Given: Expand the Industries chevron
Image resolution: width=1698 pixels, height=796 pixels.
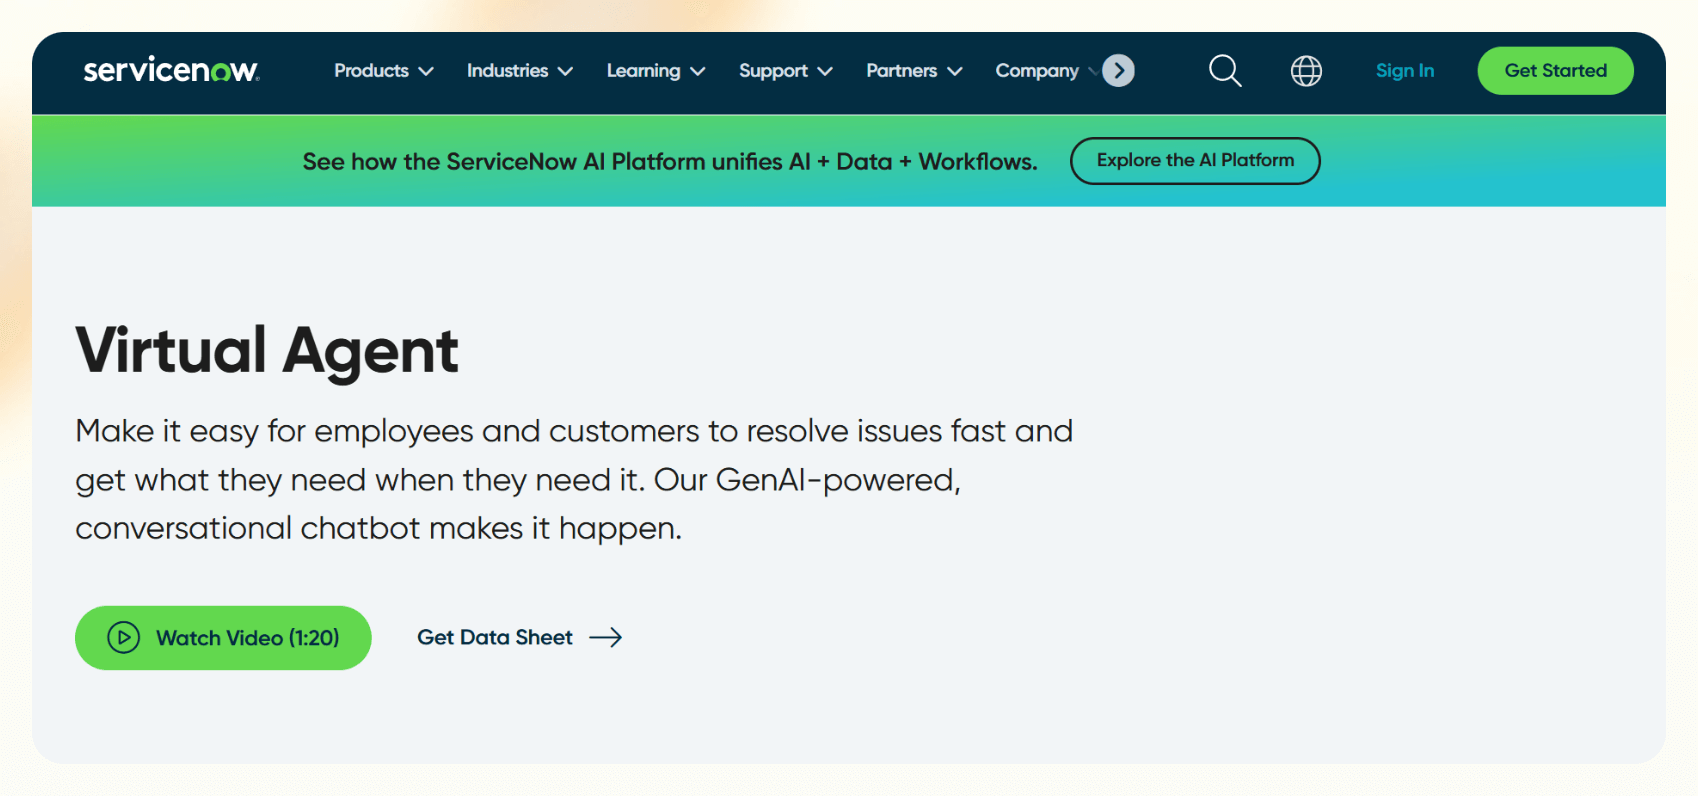Looking at the screenshot, I should (x=565, y=71).
